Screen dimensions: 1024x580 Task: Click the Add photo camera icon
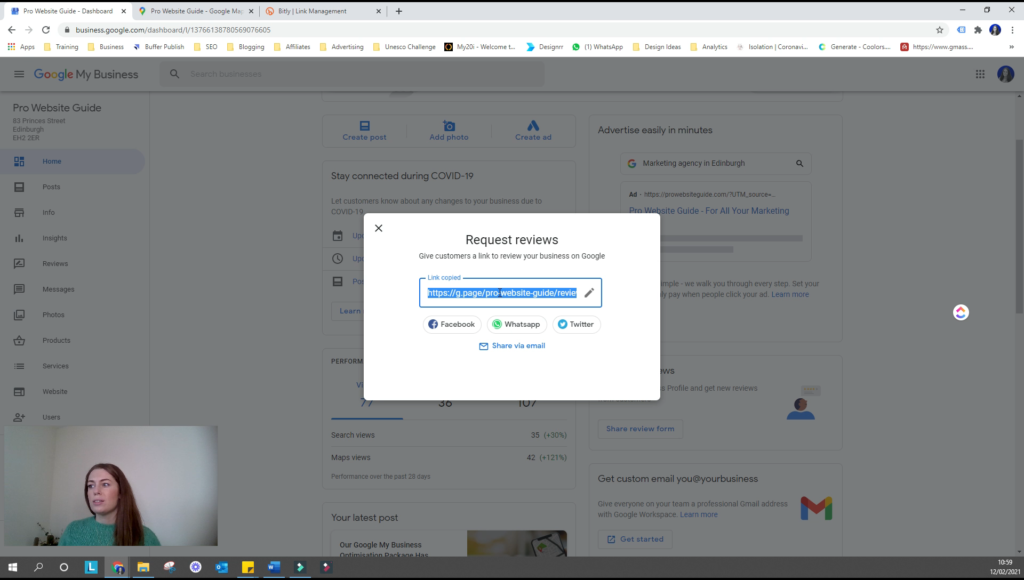449,125
